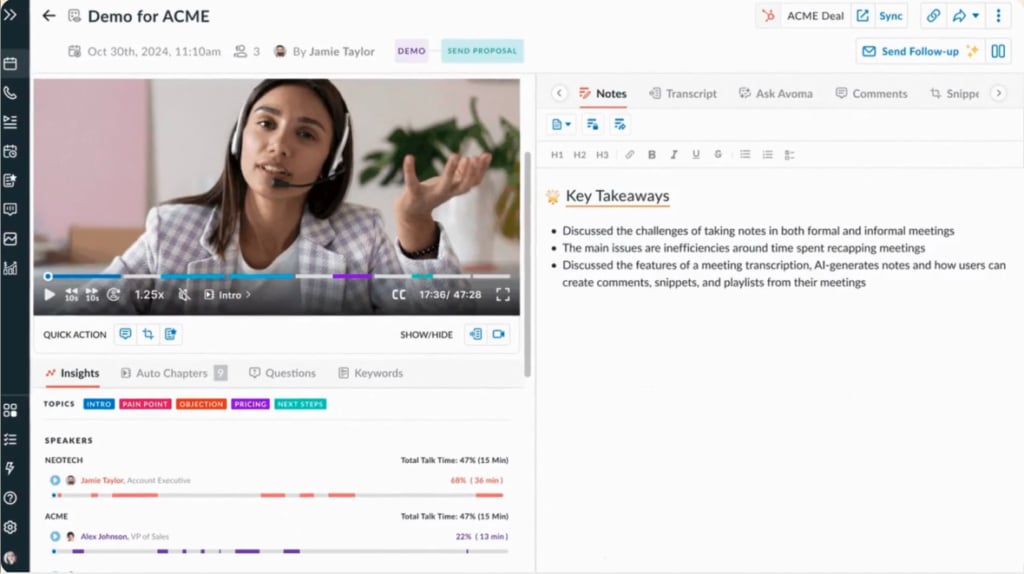The height and width of the screenshot is (574, 1024).
Task: Toggle closed captions on the video
Action: pos(398,295)
